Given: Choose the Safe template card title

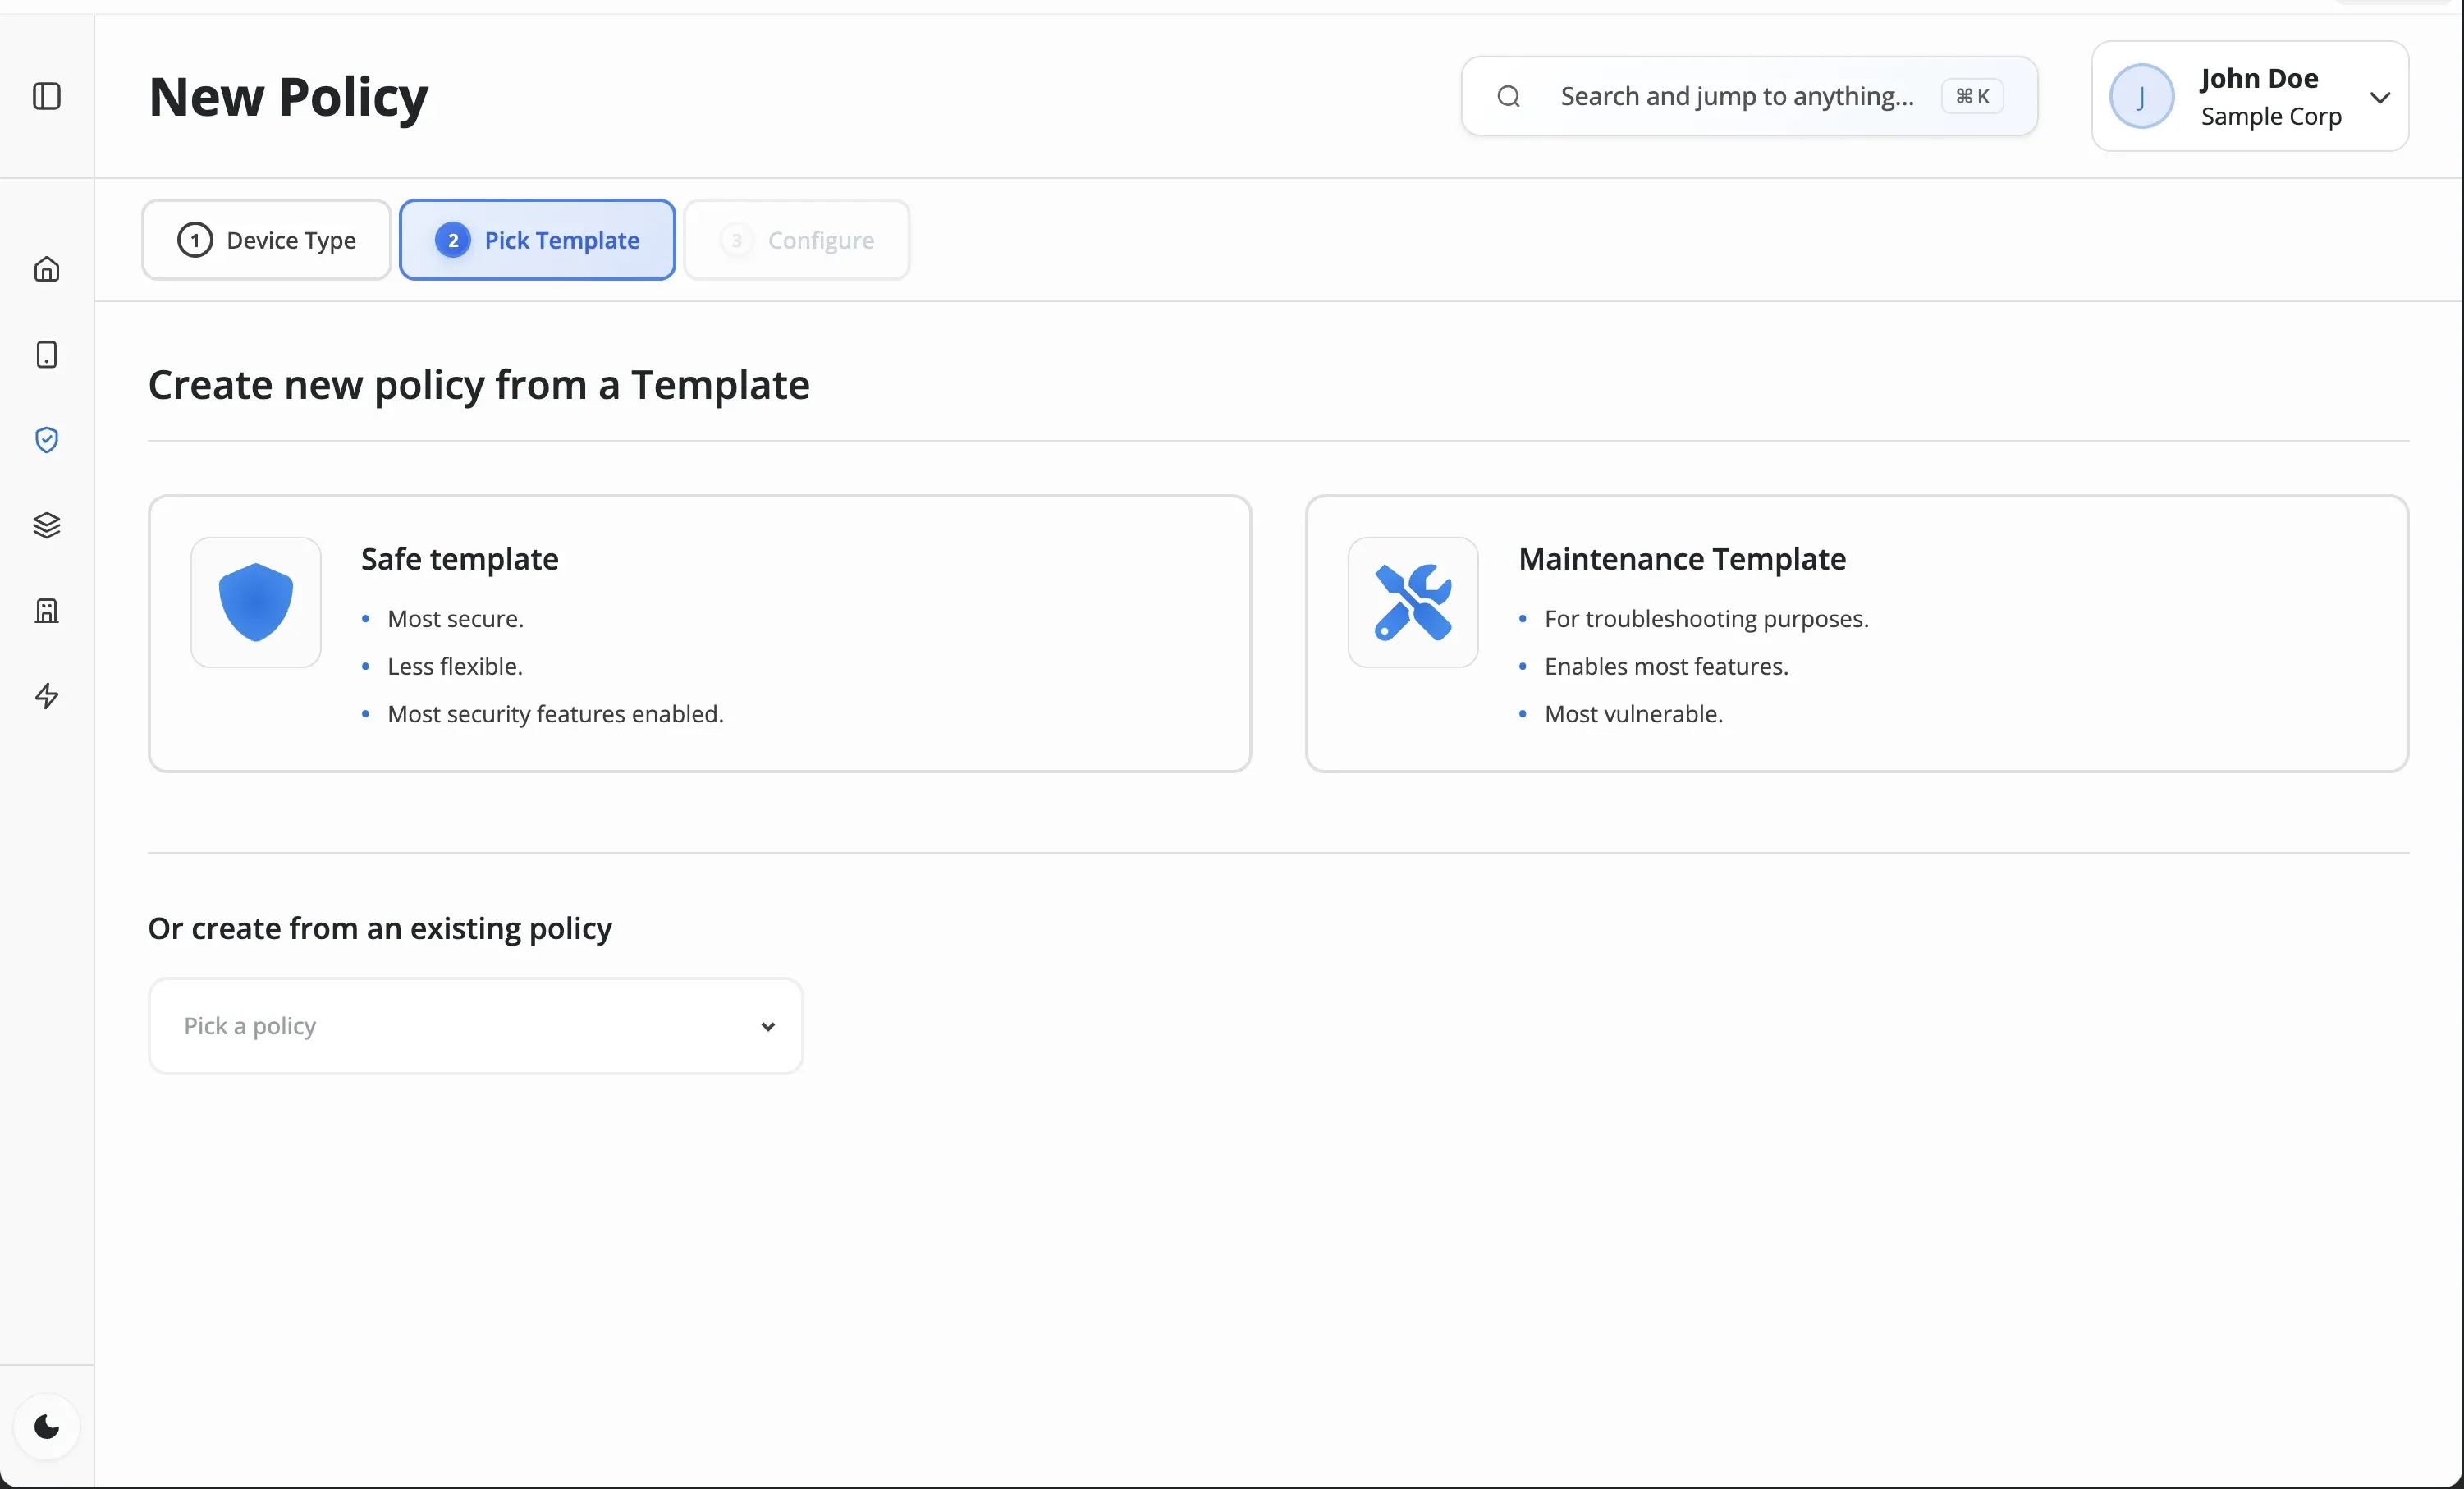Looking at the screenshot, I should pyautogui.click(x=459, y=559).
